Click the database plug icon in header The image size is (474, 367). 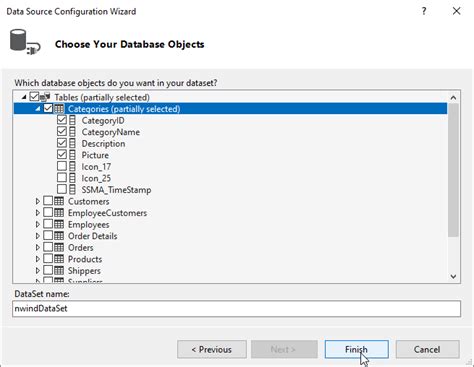(25, 42)
